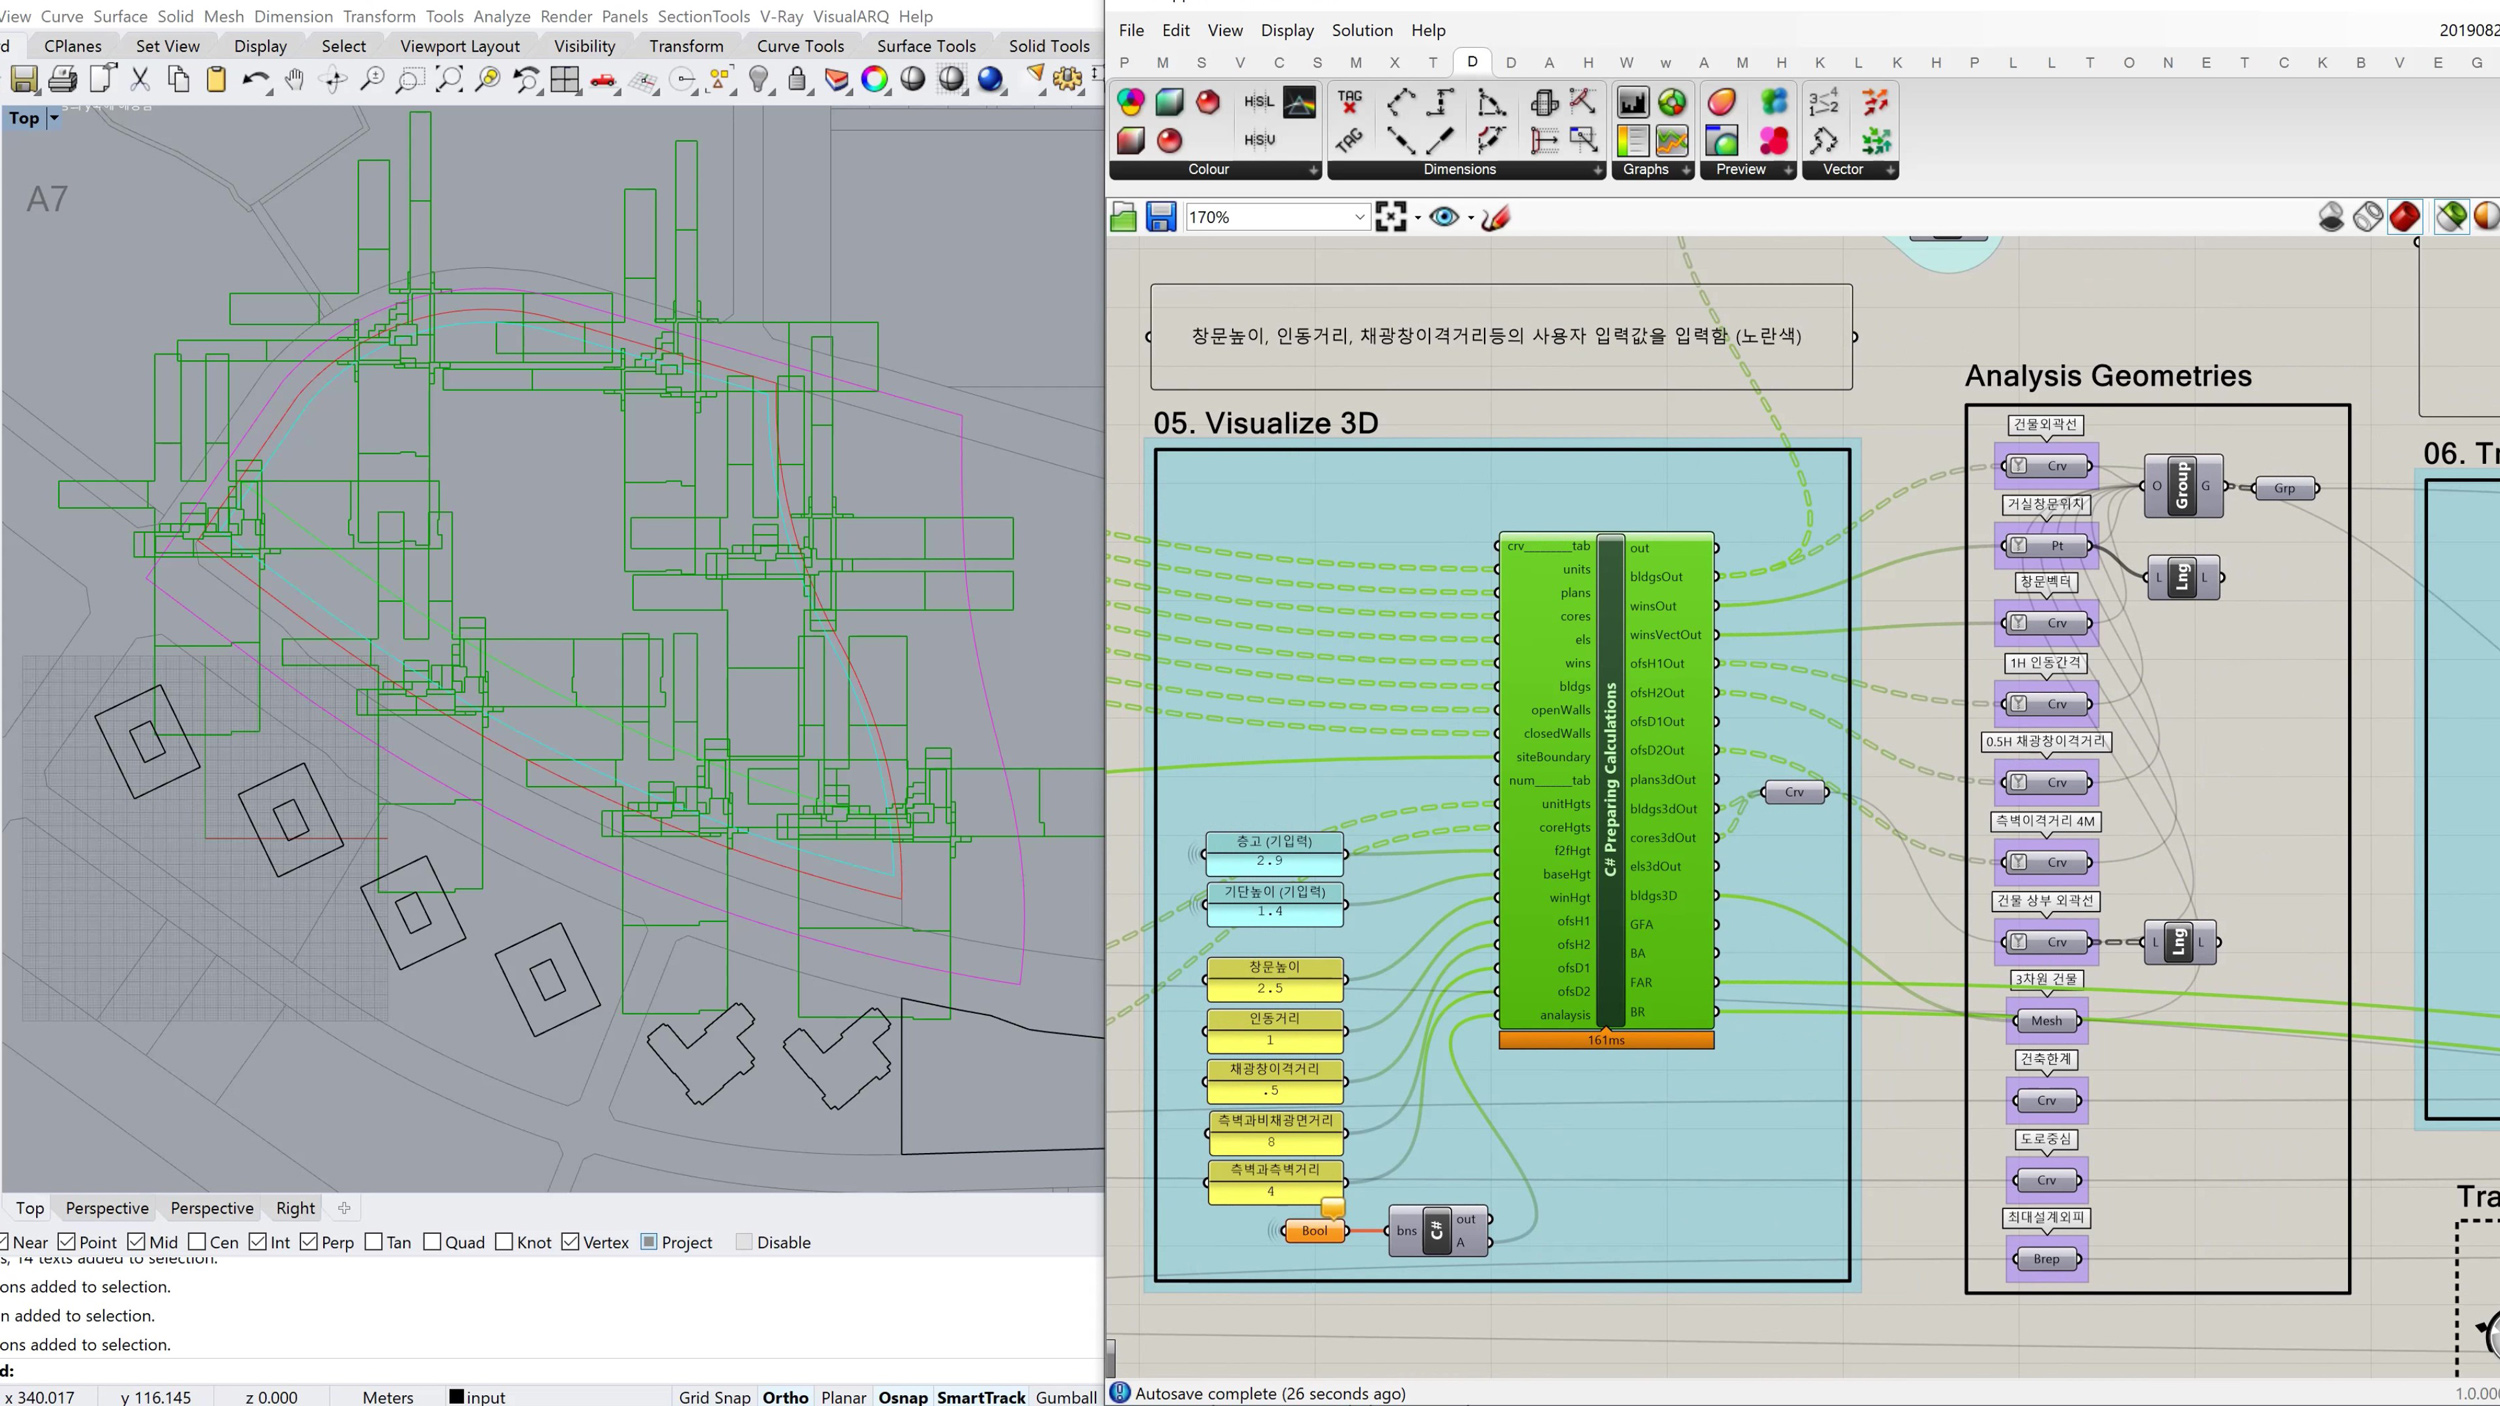Viewport: 2500px width, 1406px height.
Task: Click the Paste clipboard icon
Action: pyautogui.click(x=216, y=79)
